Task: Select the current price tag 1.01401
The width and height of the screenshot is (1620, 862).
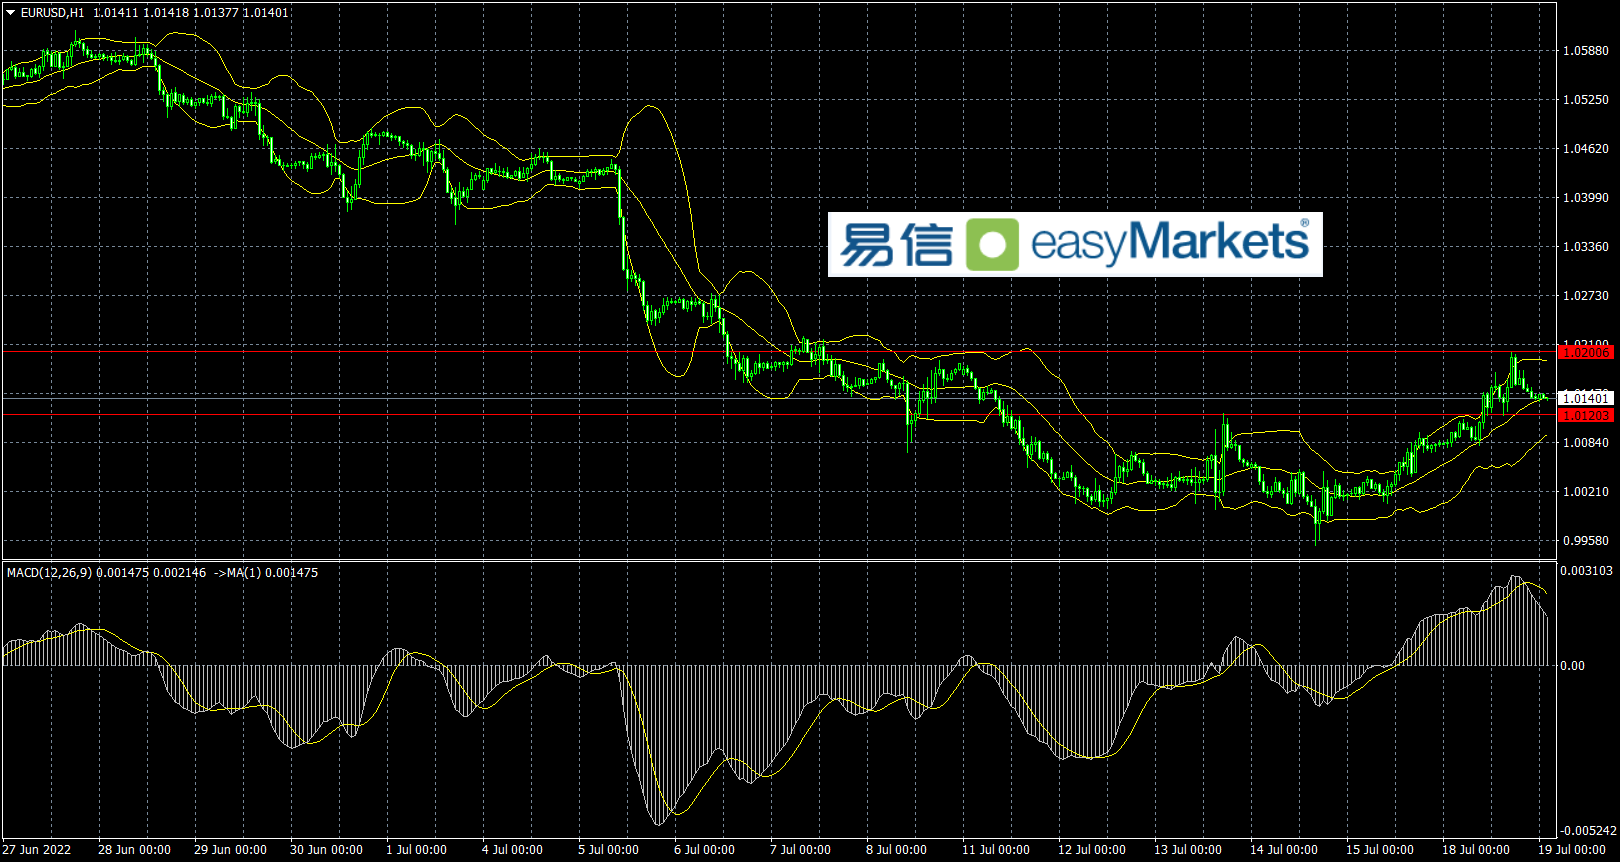Action: coord(1586,398)
